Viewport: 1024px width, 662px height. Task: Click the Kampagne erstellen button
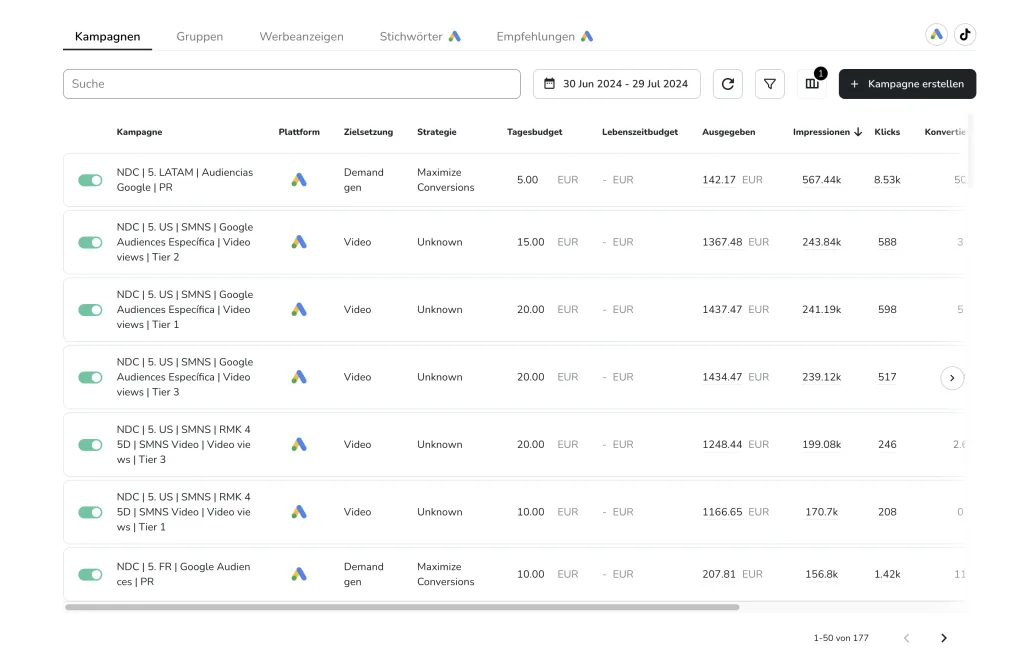coord(907,84)
